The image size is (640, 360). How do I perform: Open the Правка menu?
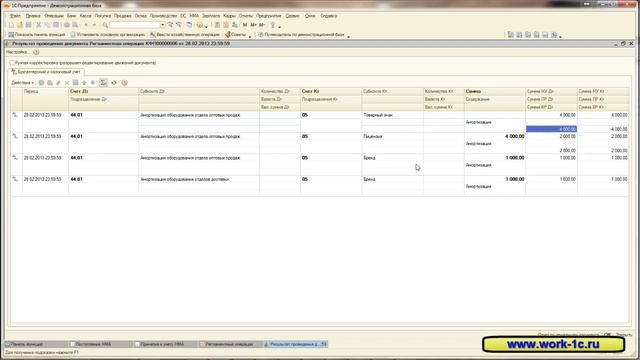[33, 16]
